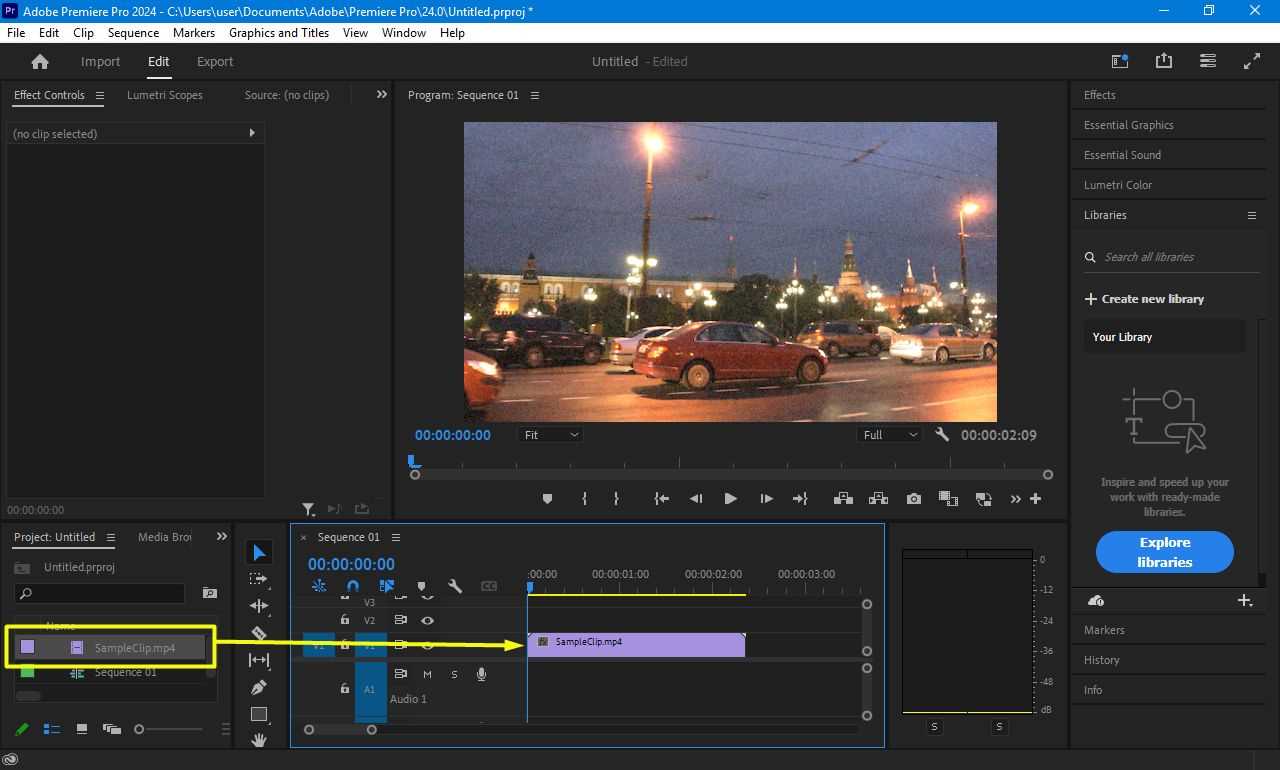Open Effect Controls panel menu
The width and height of the screenshot is (1280, 770).
pos(100,96)
